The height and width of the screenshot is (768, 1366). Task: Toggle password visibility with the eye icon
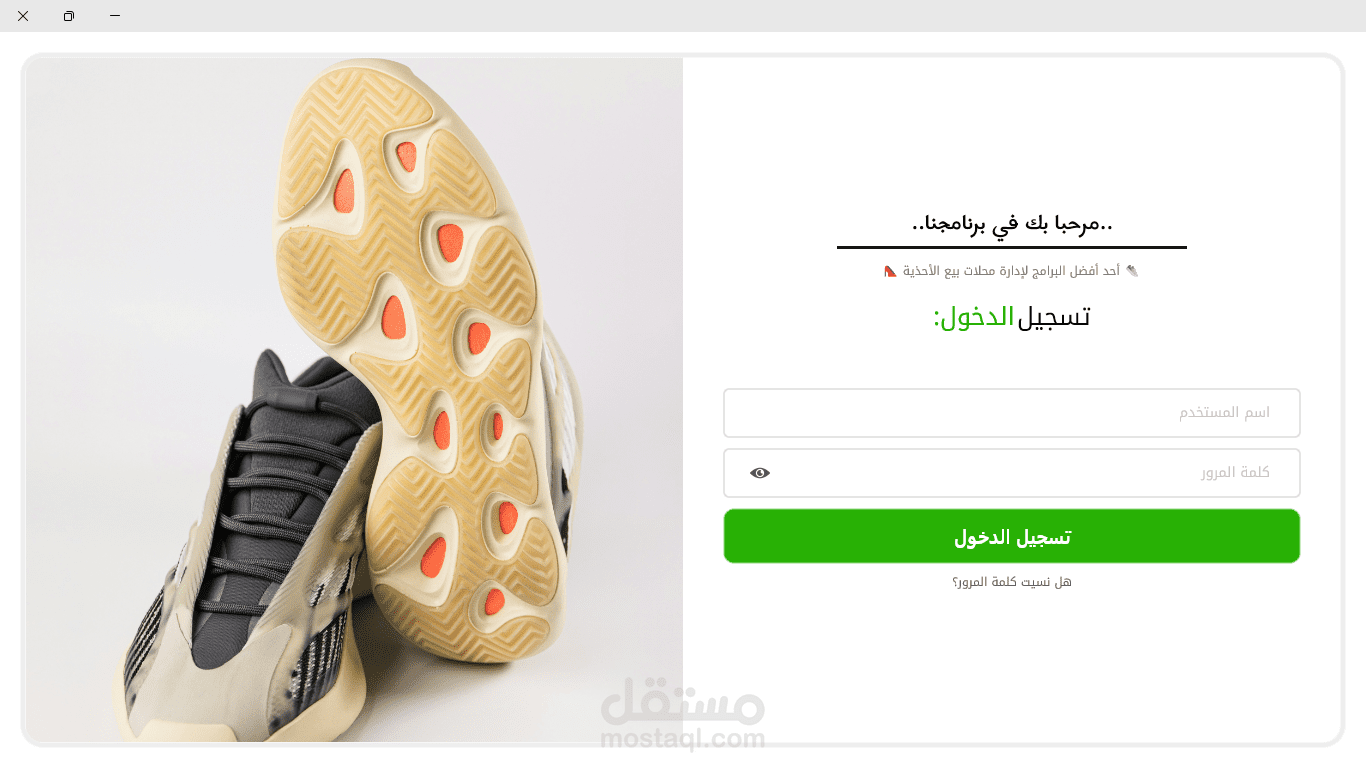pyautogui.click(x=760, y=473)
